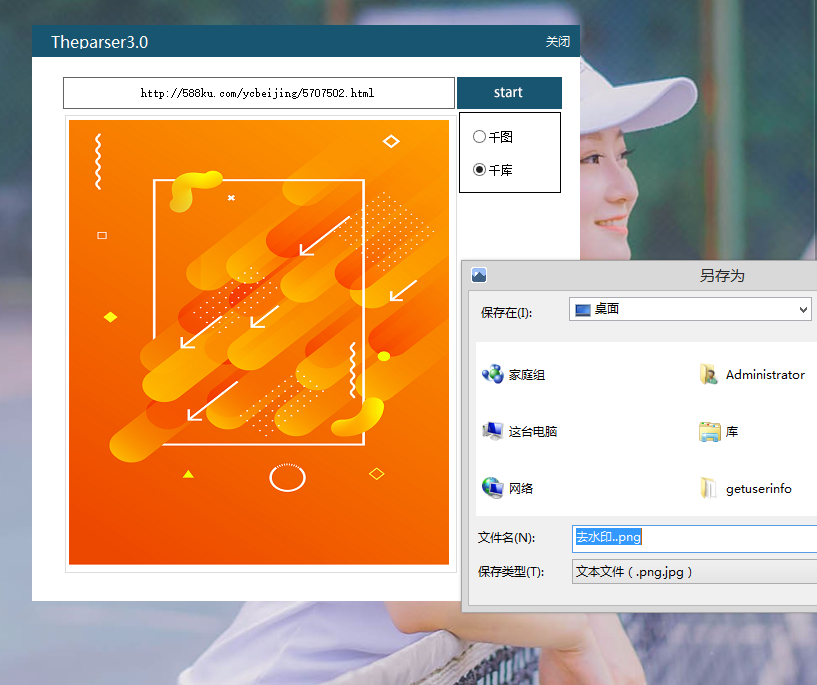Focus the 588ku URL input field

tap(258, 93)
